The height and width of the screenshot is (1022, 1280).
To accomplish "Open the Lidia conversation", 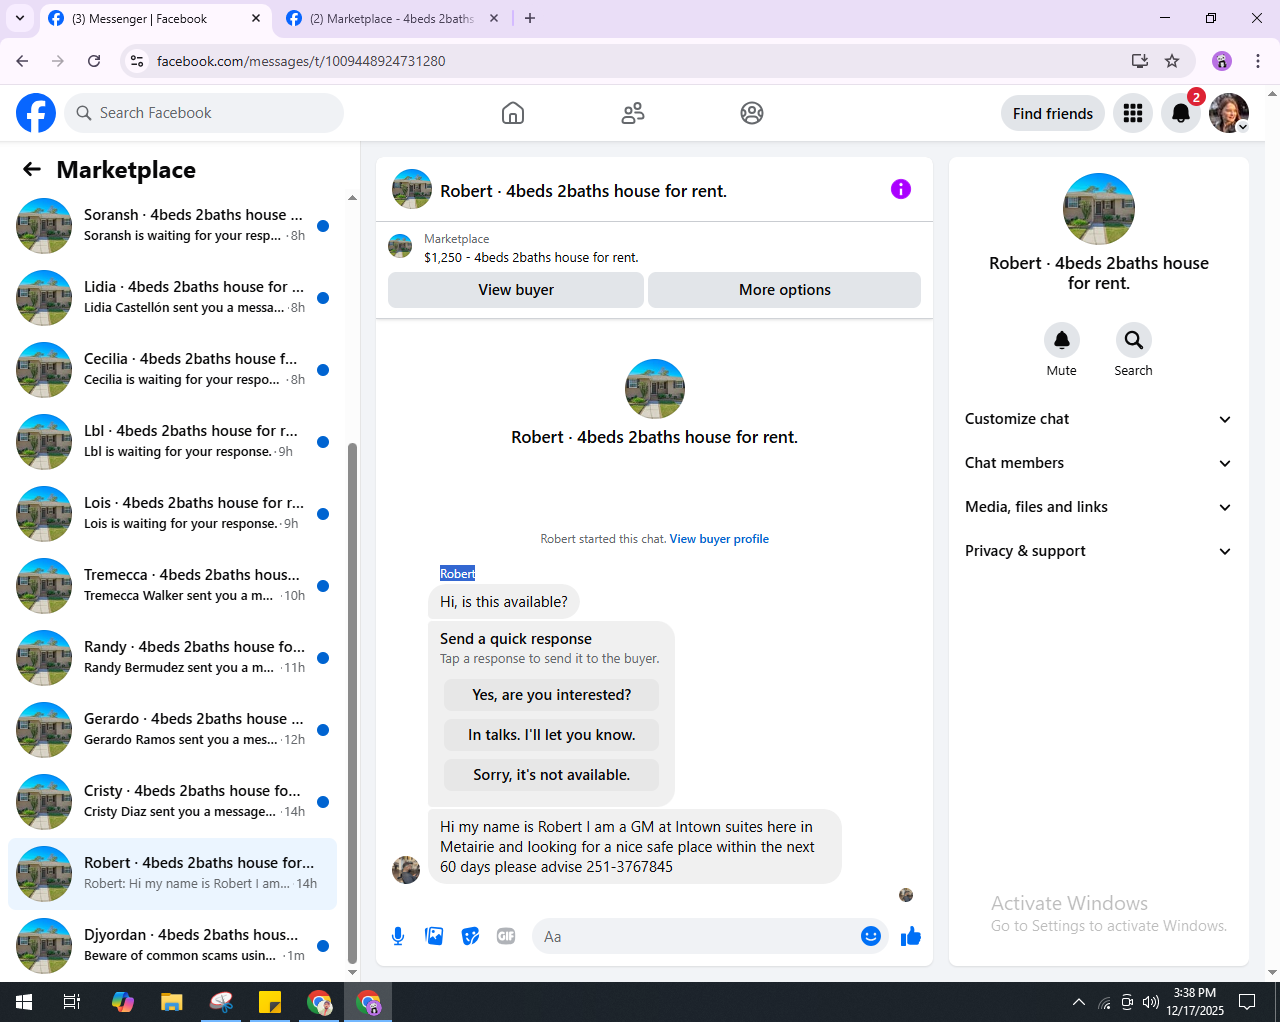I will pyautogui.click(x=172, y=298).
